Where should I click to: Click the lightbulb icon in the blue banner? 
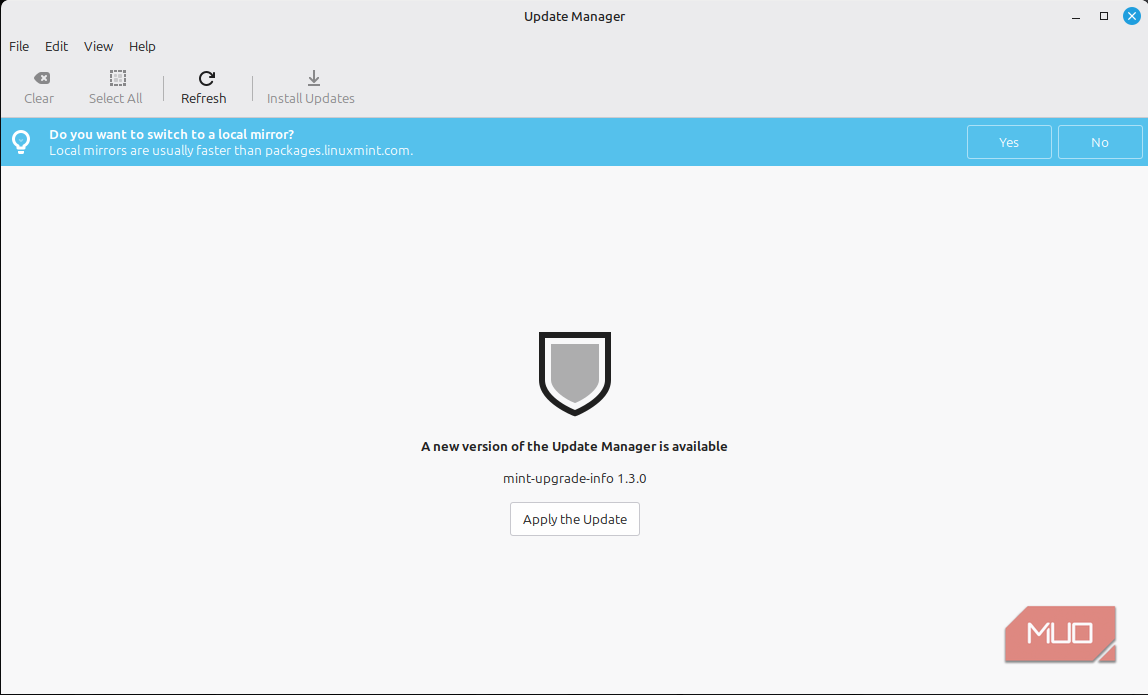click(21, 141)
